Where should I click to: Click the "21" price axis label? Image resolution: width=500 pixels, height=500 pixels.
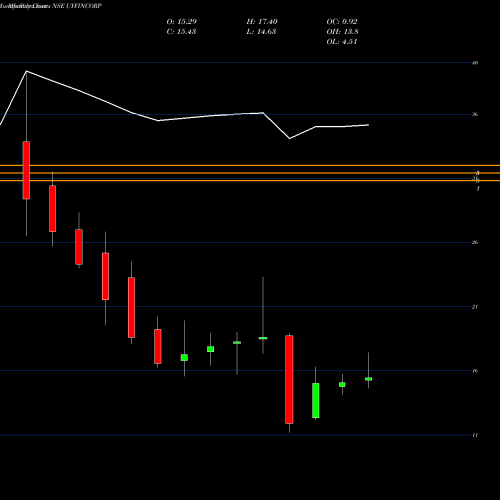[x=475, y=307]
